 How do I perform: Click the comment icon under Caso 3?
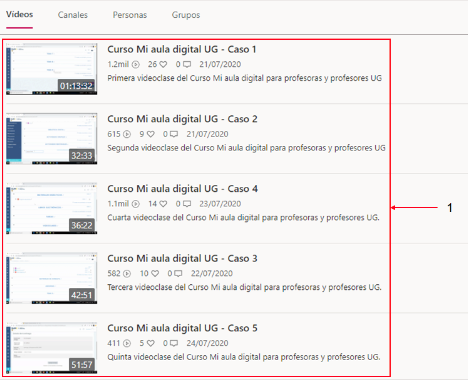click(x=178, y=273)
